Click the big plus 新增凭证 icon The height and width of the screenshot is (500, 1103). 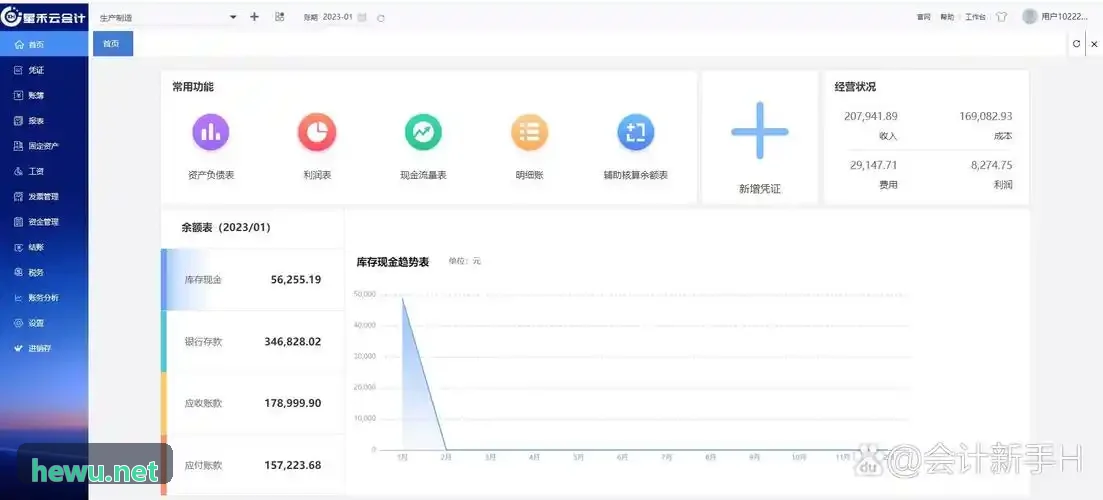(760, 131)
